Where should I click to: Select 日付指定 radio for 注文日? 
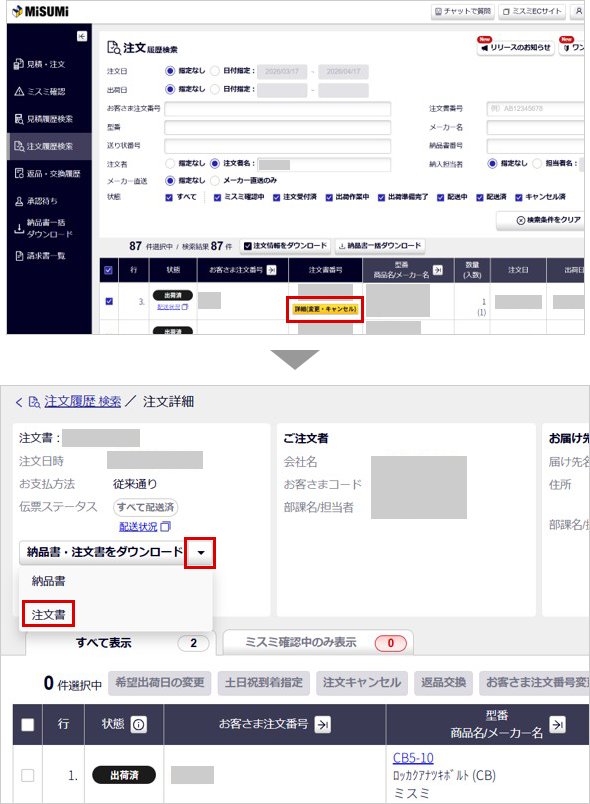(x=215, y=71)
